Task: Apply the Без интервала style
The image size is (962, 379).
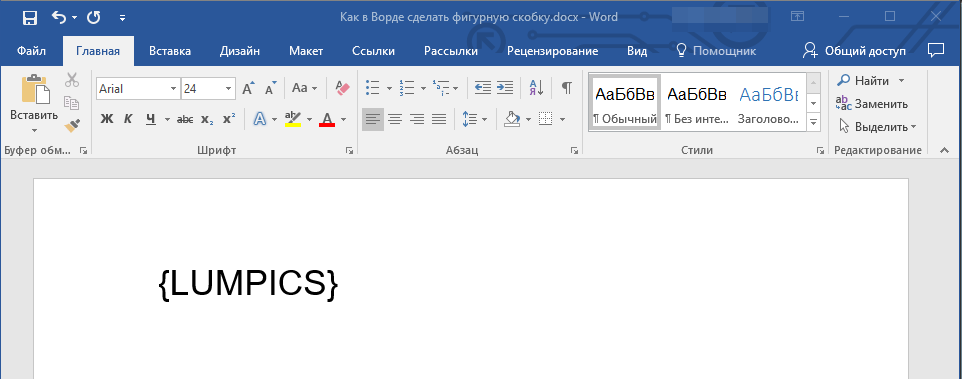Action: point(697,102)
